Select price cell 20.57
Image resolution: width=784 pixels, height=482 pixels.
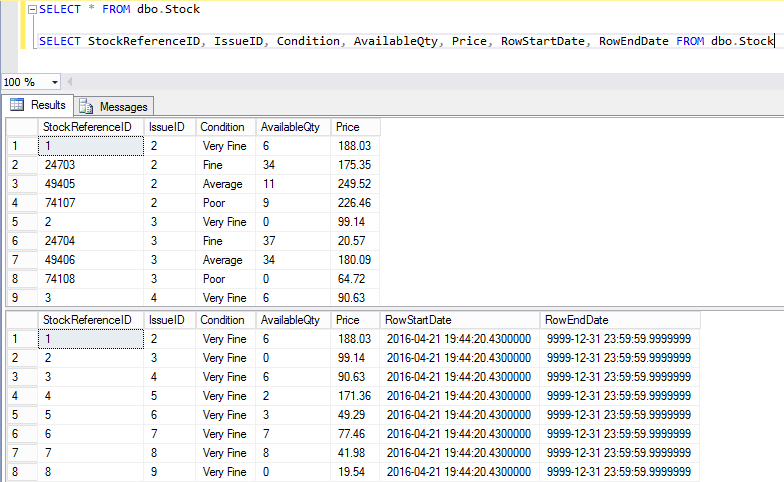[356, 241]
